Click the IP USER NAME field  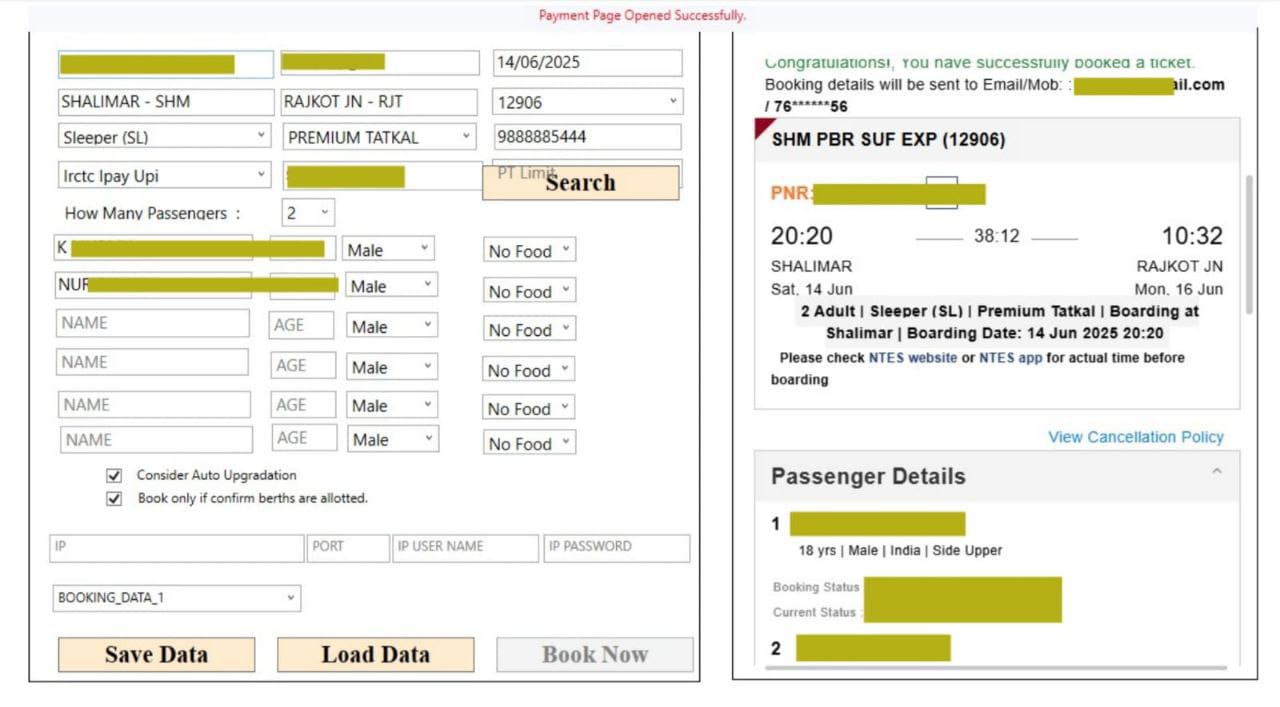[466, 548]
